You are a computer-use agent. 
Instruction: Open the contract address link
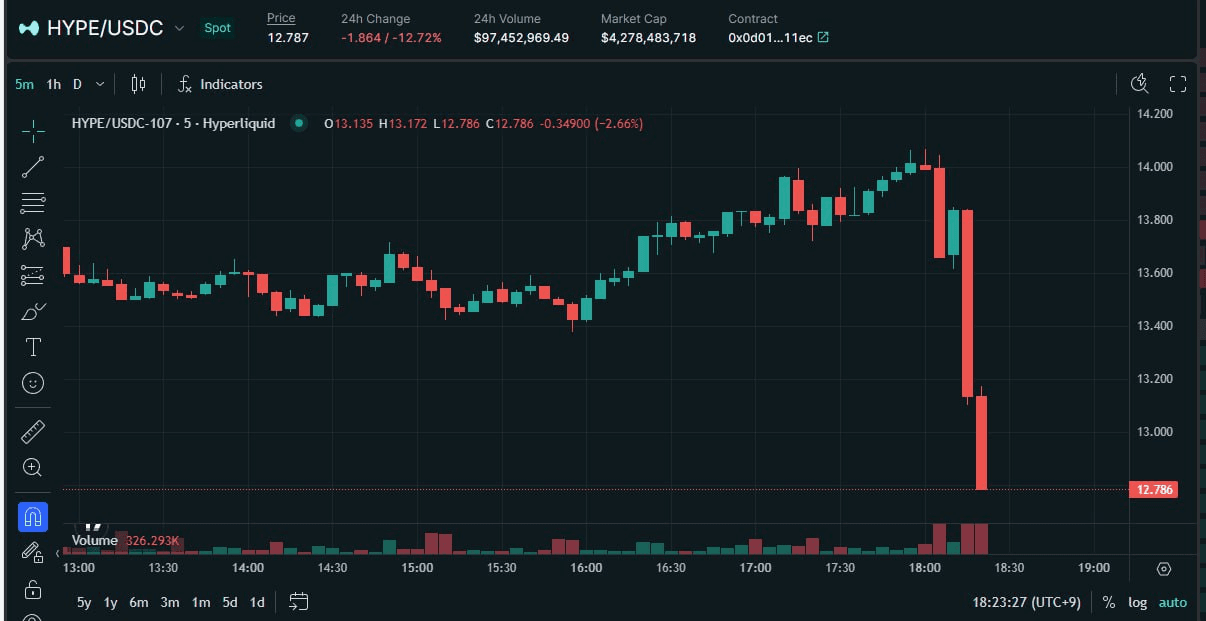coord(822,38)
